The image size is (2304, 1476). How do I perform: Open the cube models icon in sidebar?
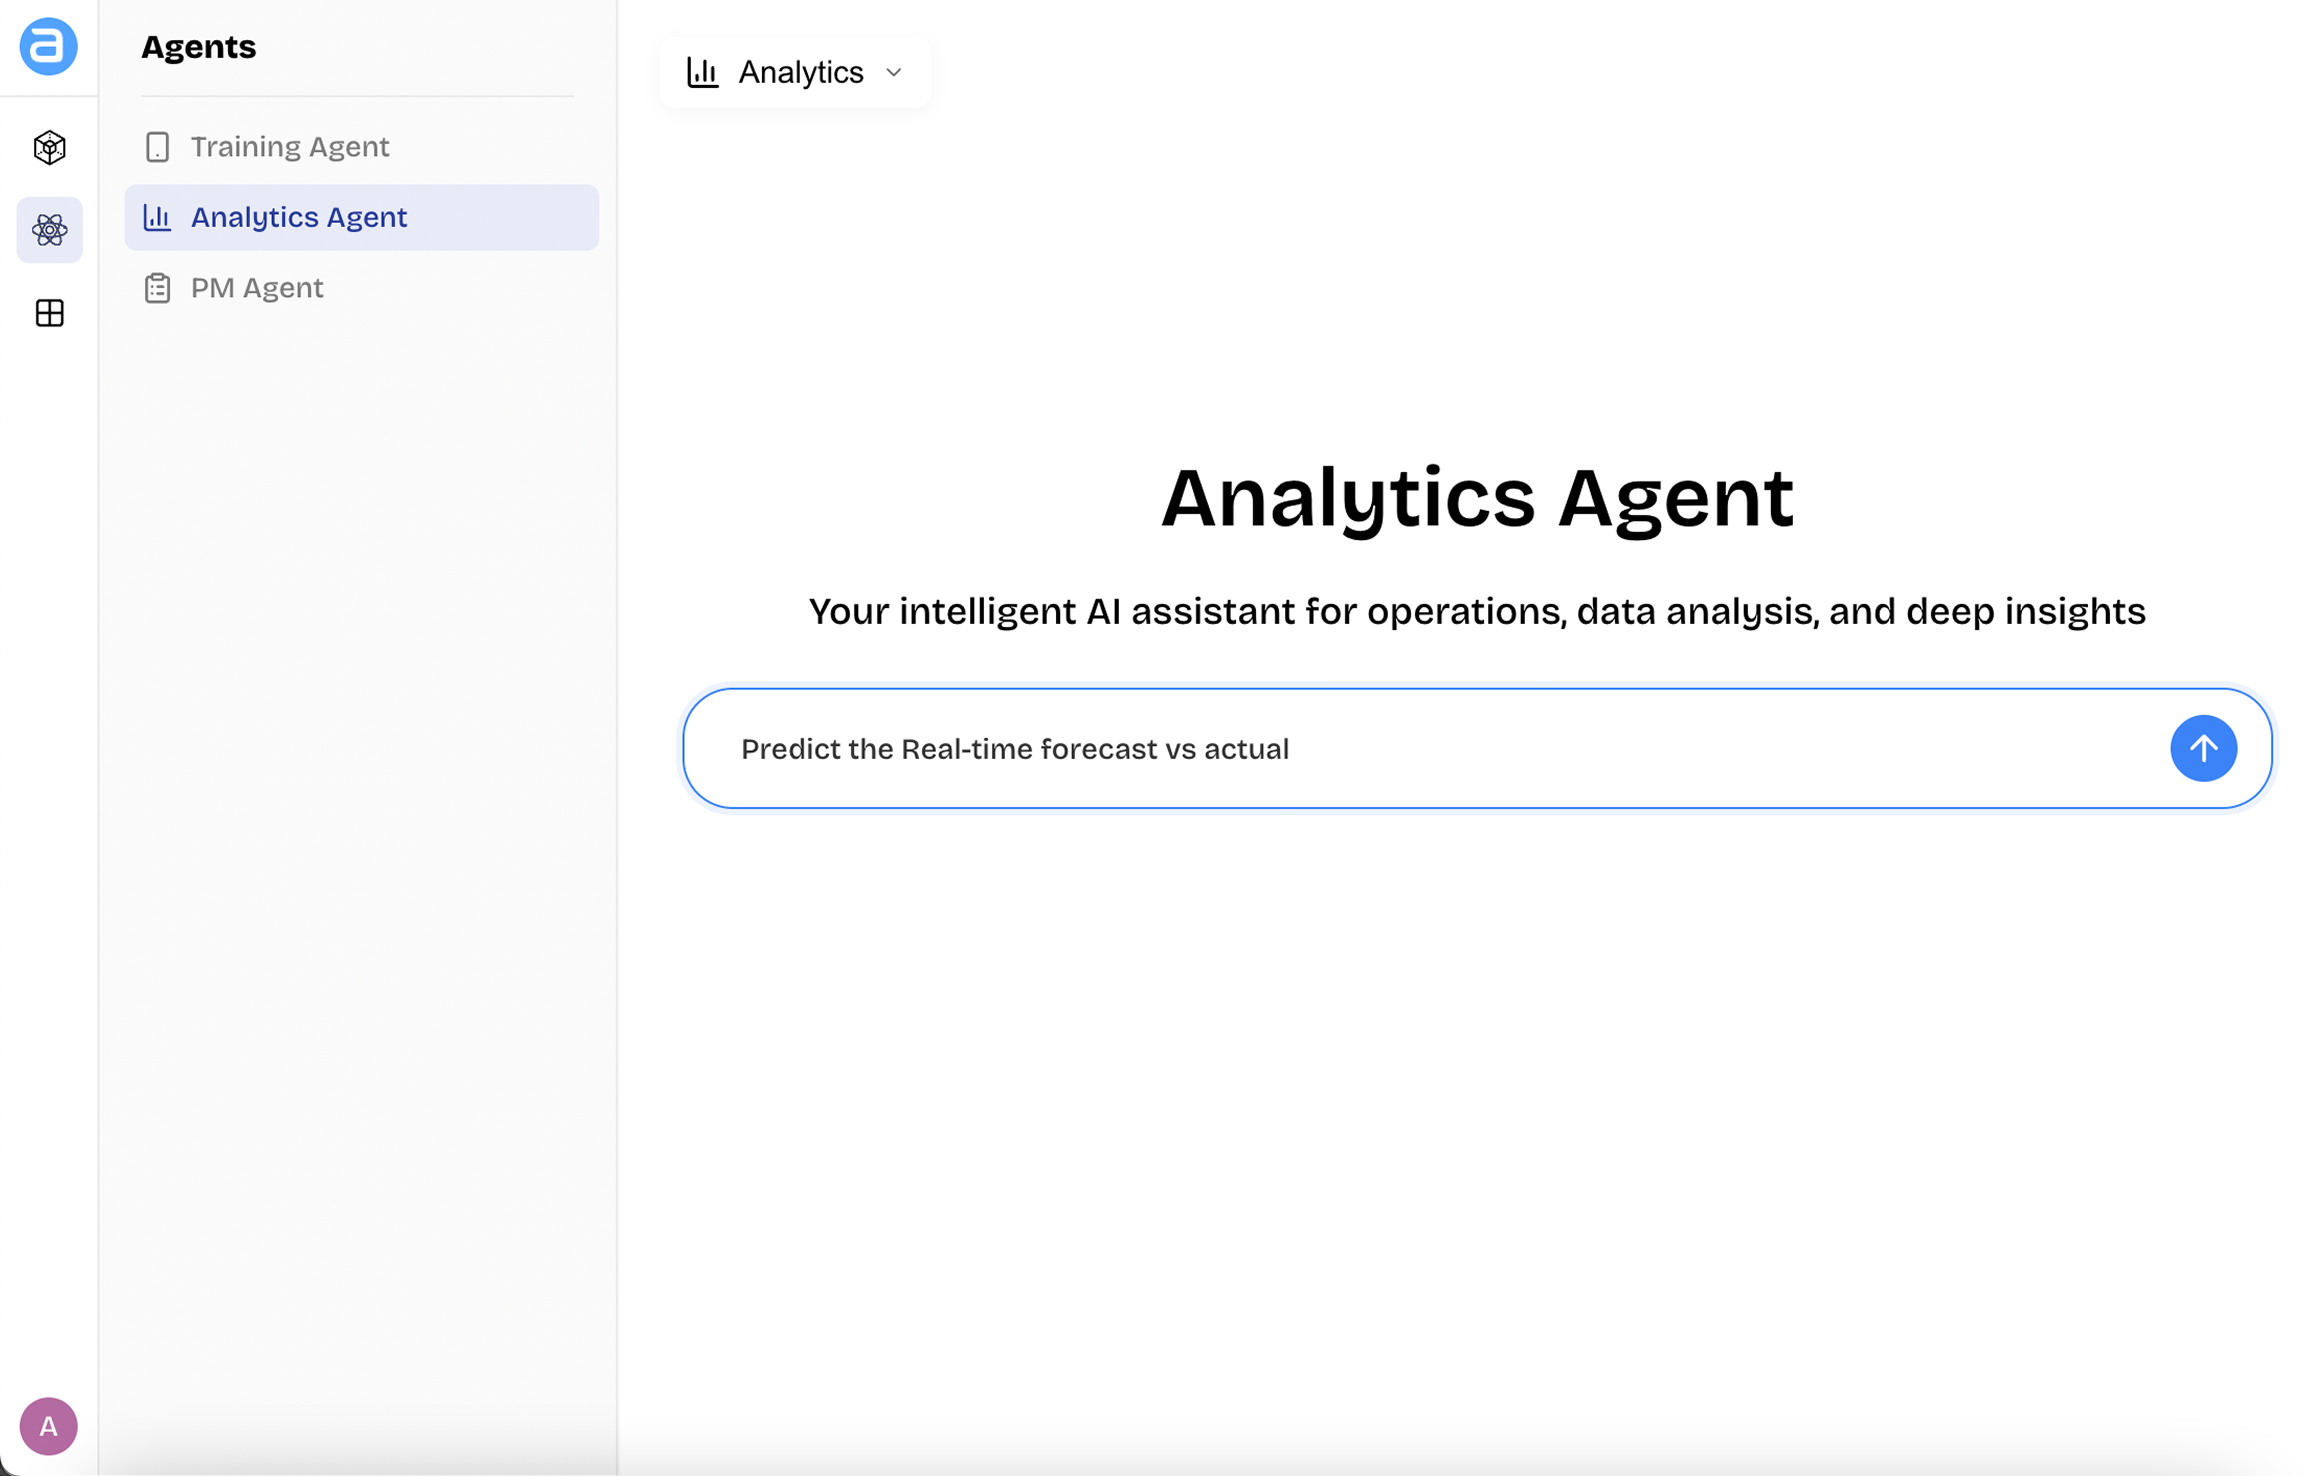(x=49, y=148)
